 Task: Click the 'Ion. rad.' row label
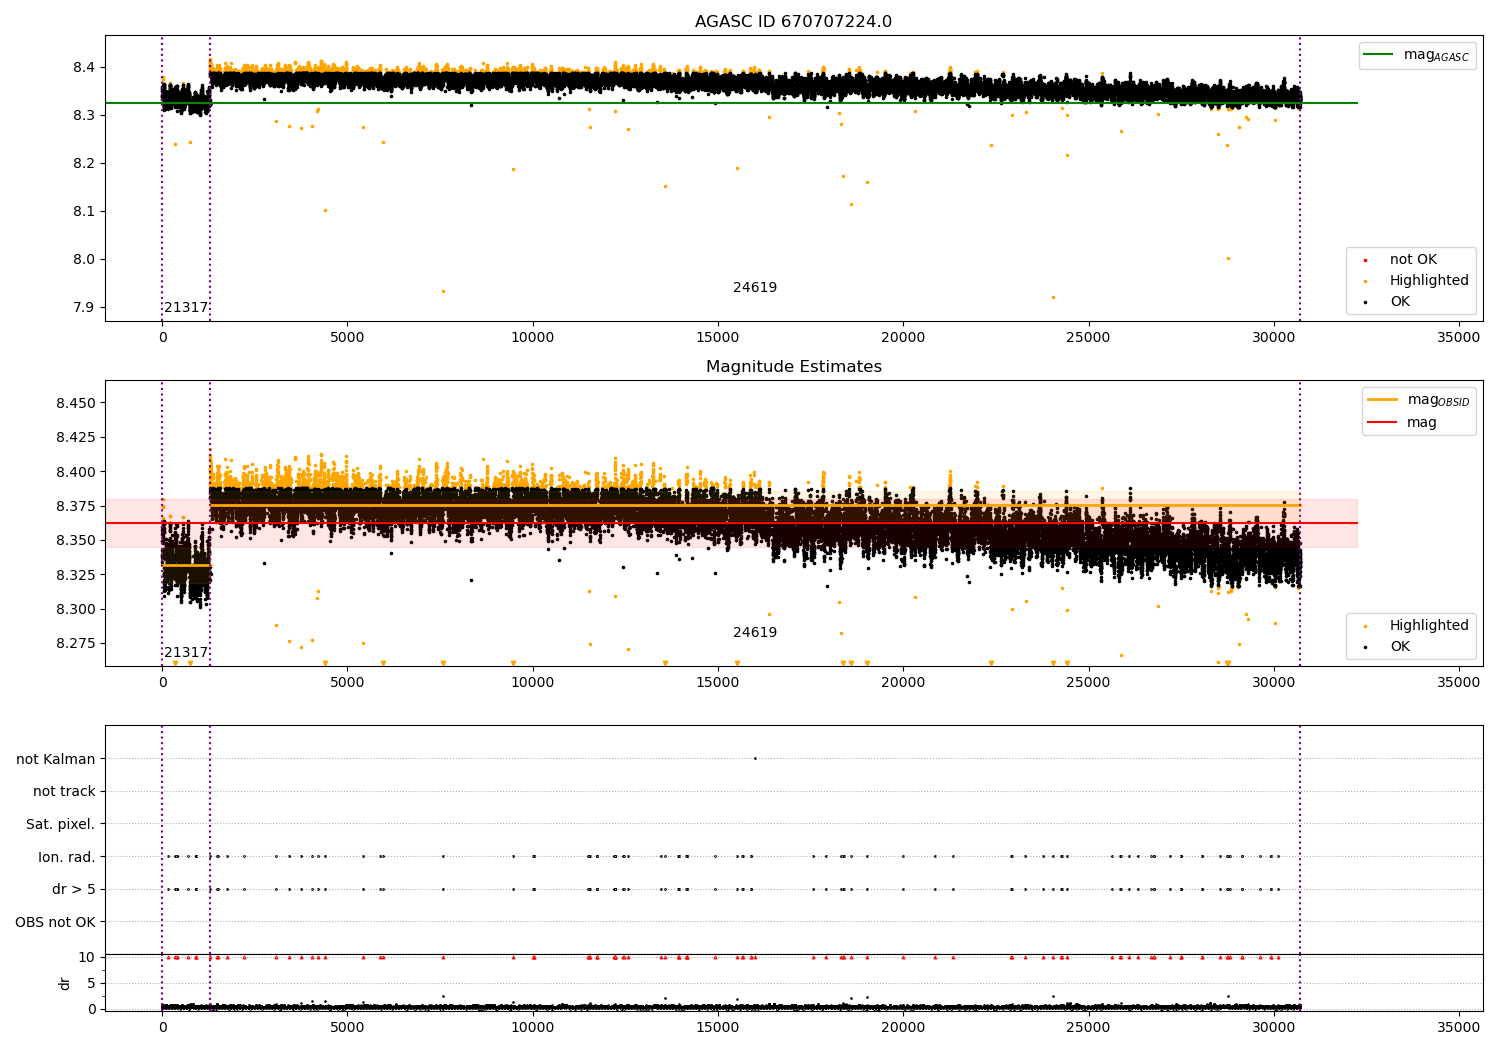tap(67, 857)
